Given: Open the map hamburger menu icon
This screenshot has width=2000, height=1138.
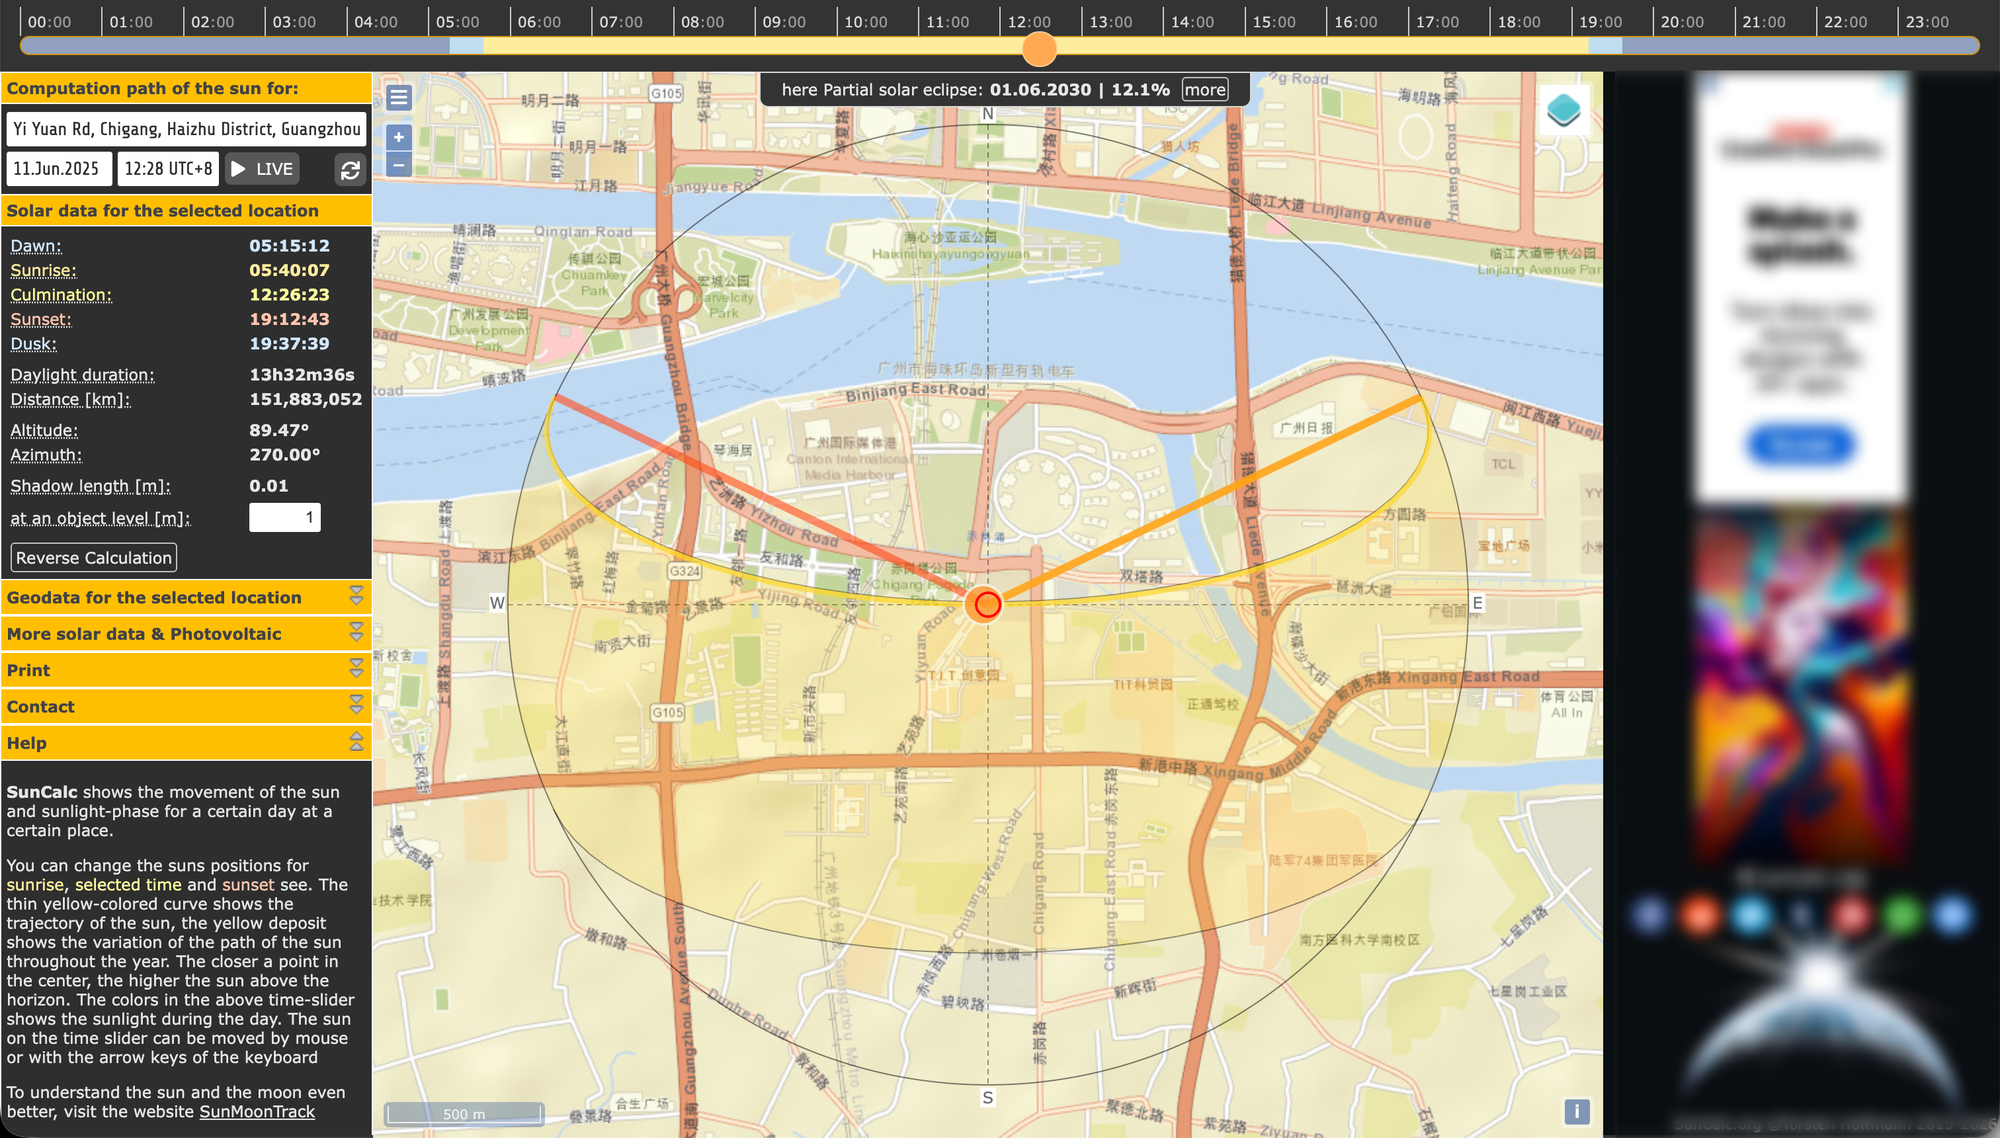Looking at the screenshot, I should tap(399, 97).
